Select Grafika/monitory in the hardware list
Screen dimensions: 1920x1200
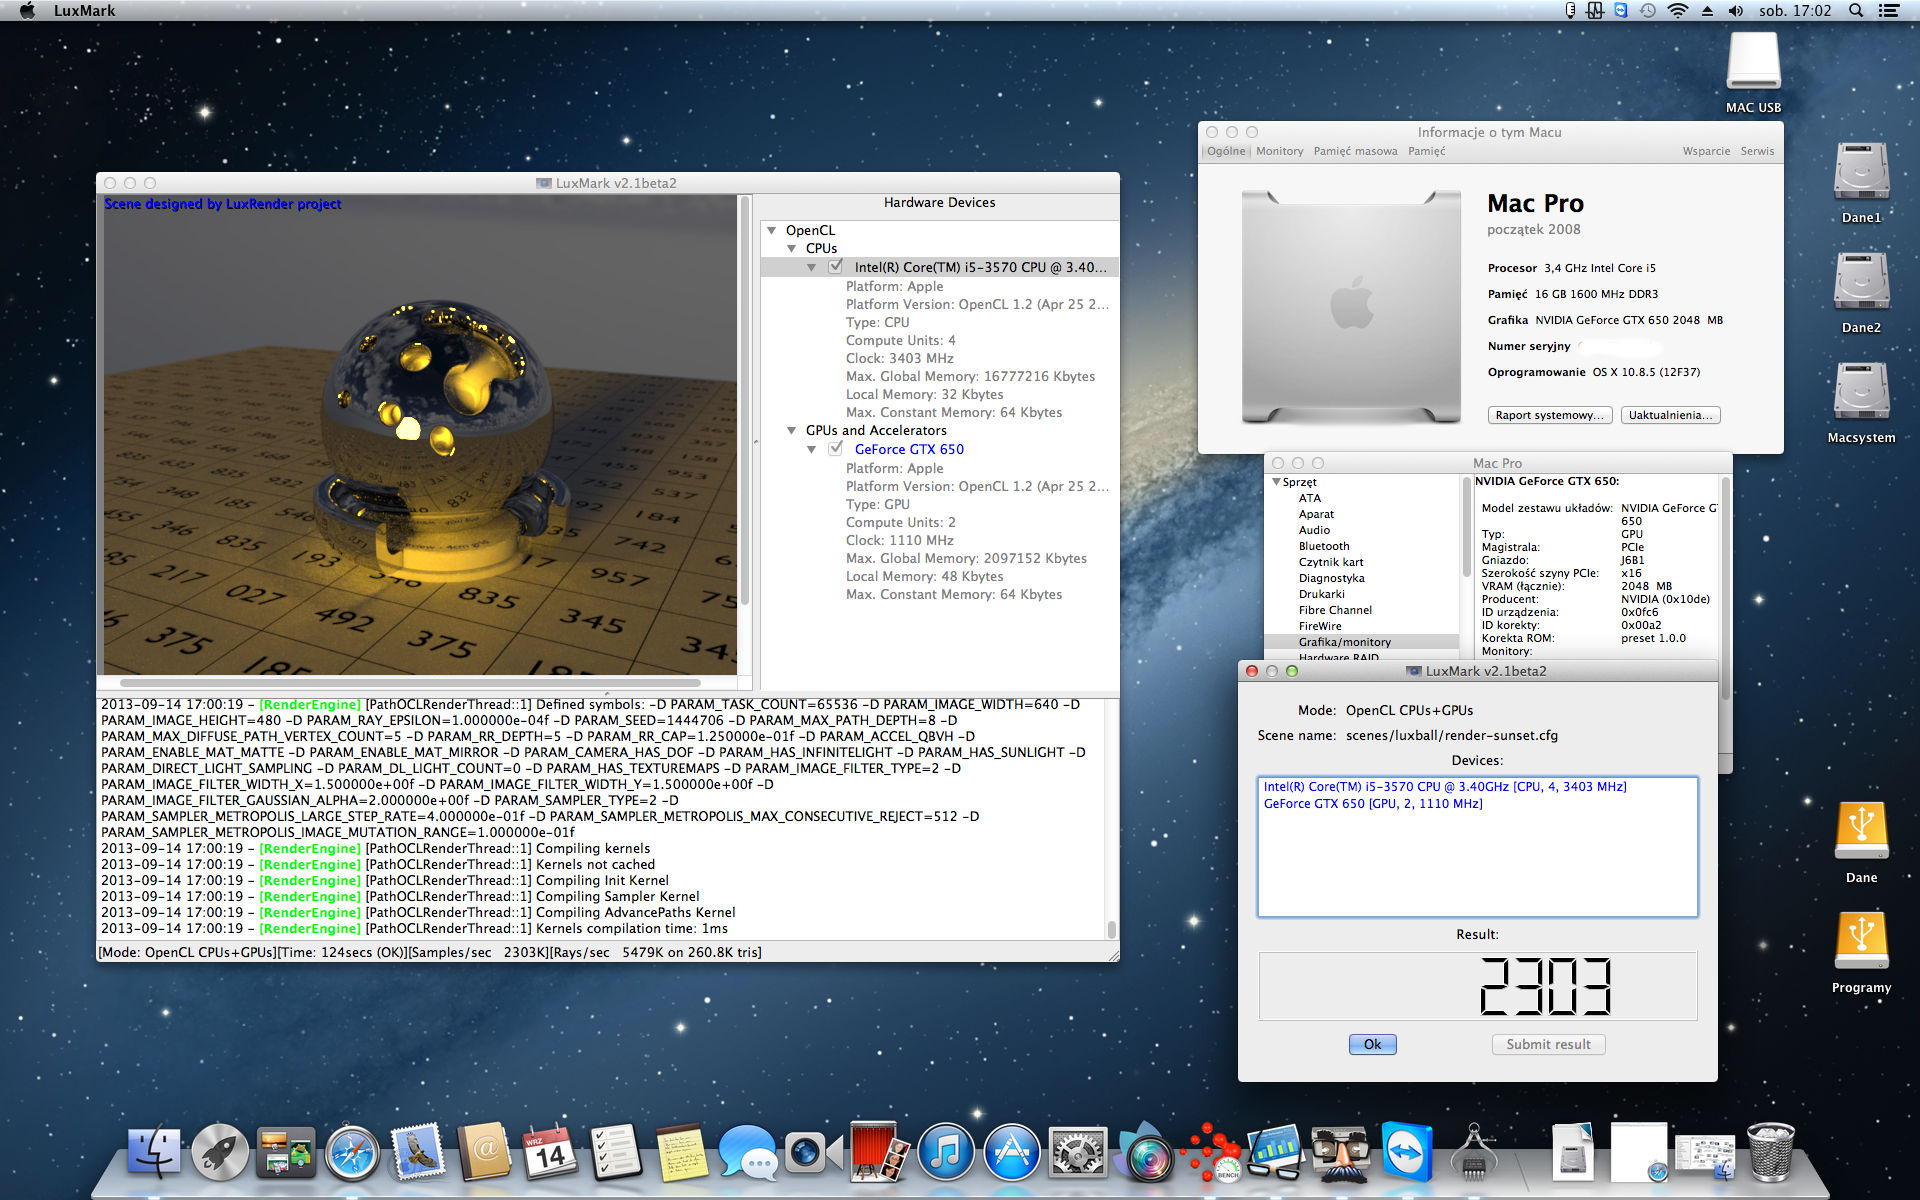[1362, 642]
